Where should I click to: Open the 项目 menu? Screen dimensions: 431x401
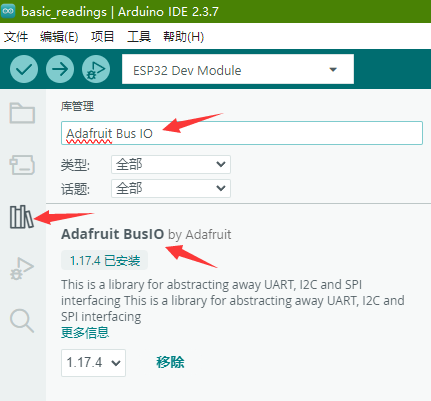[x=102, y=36]
